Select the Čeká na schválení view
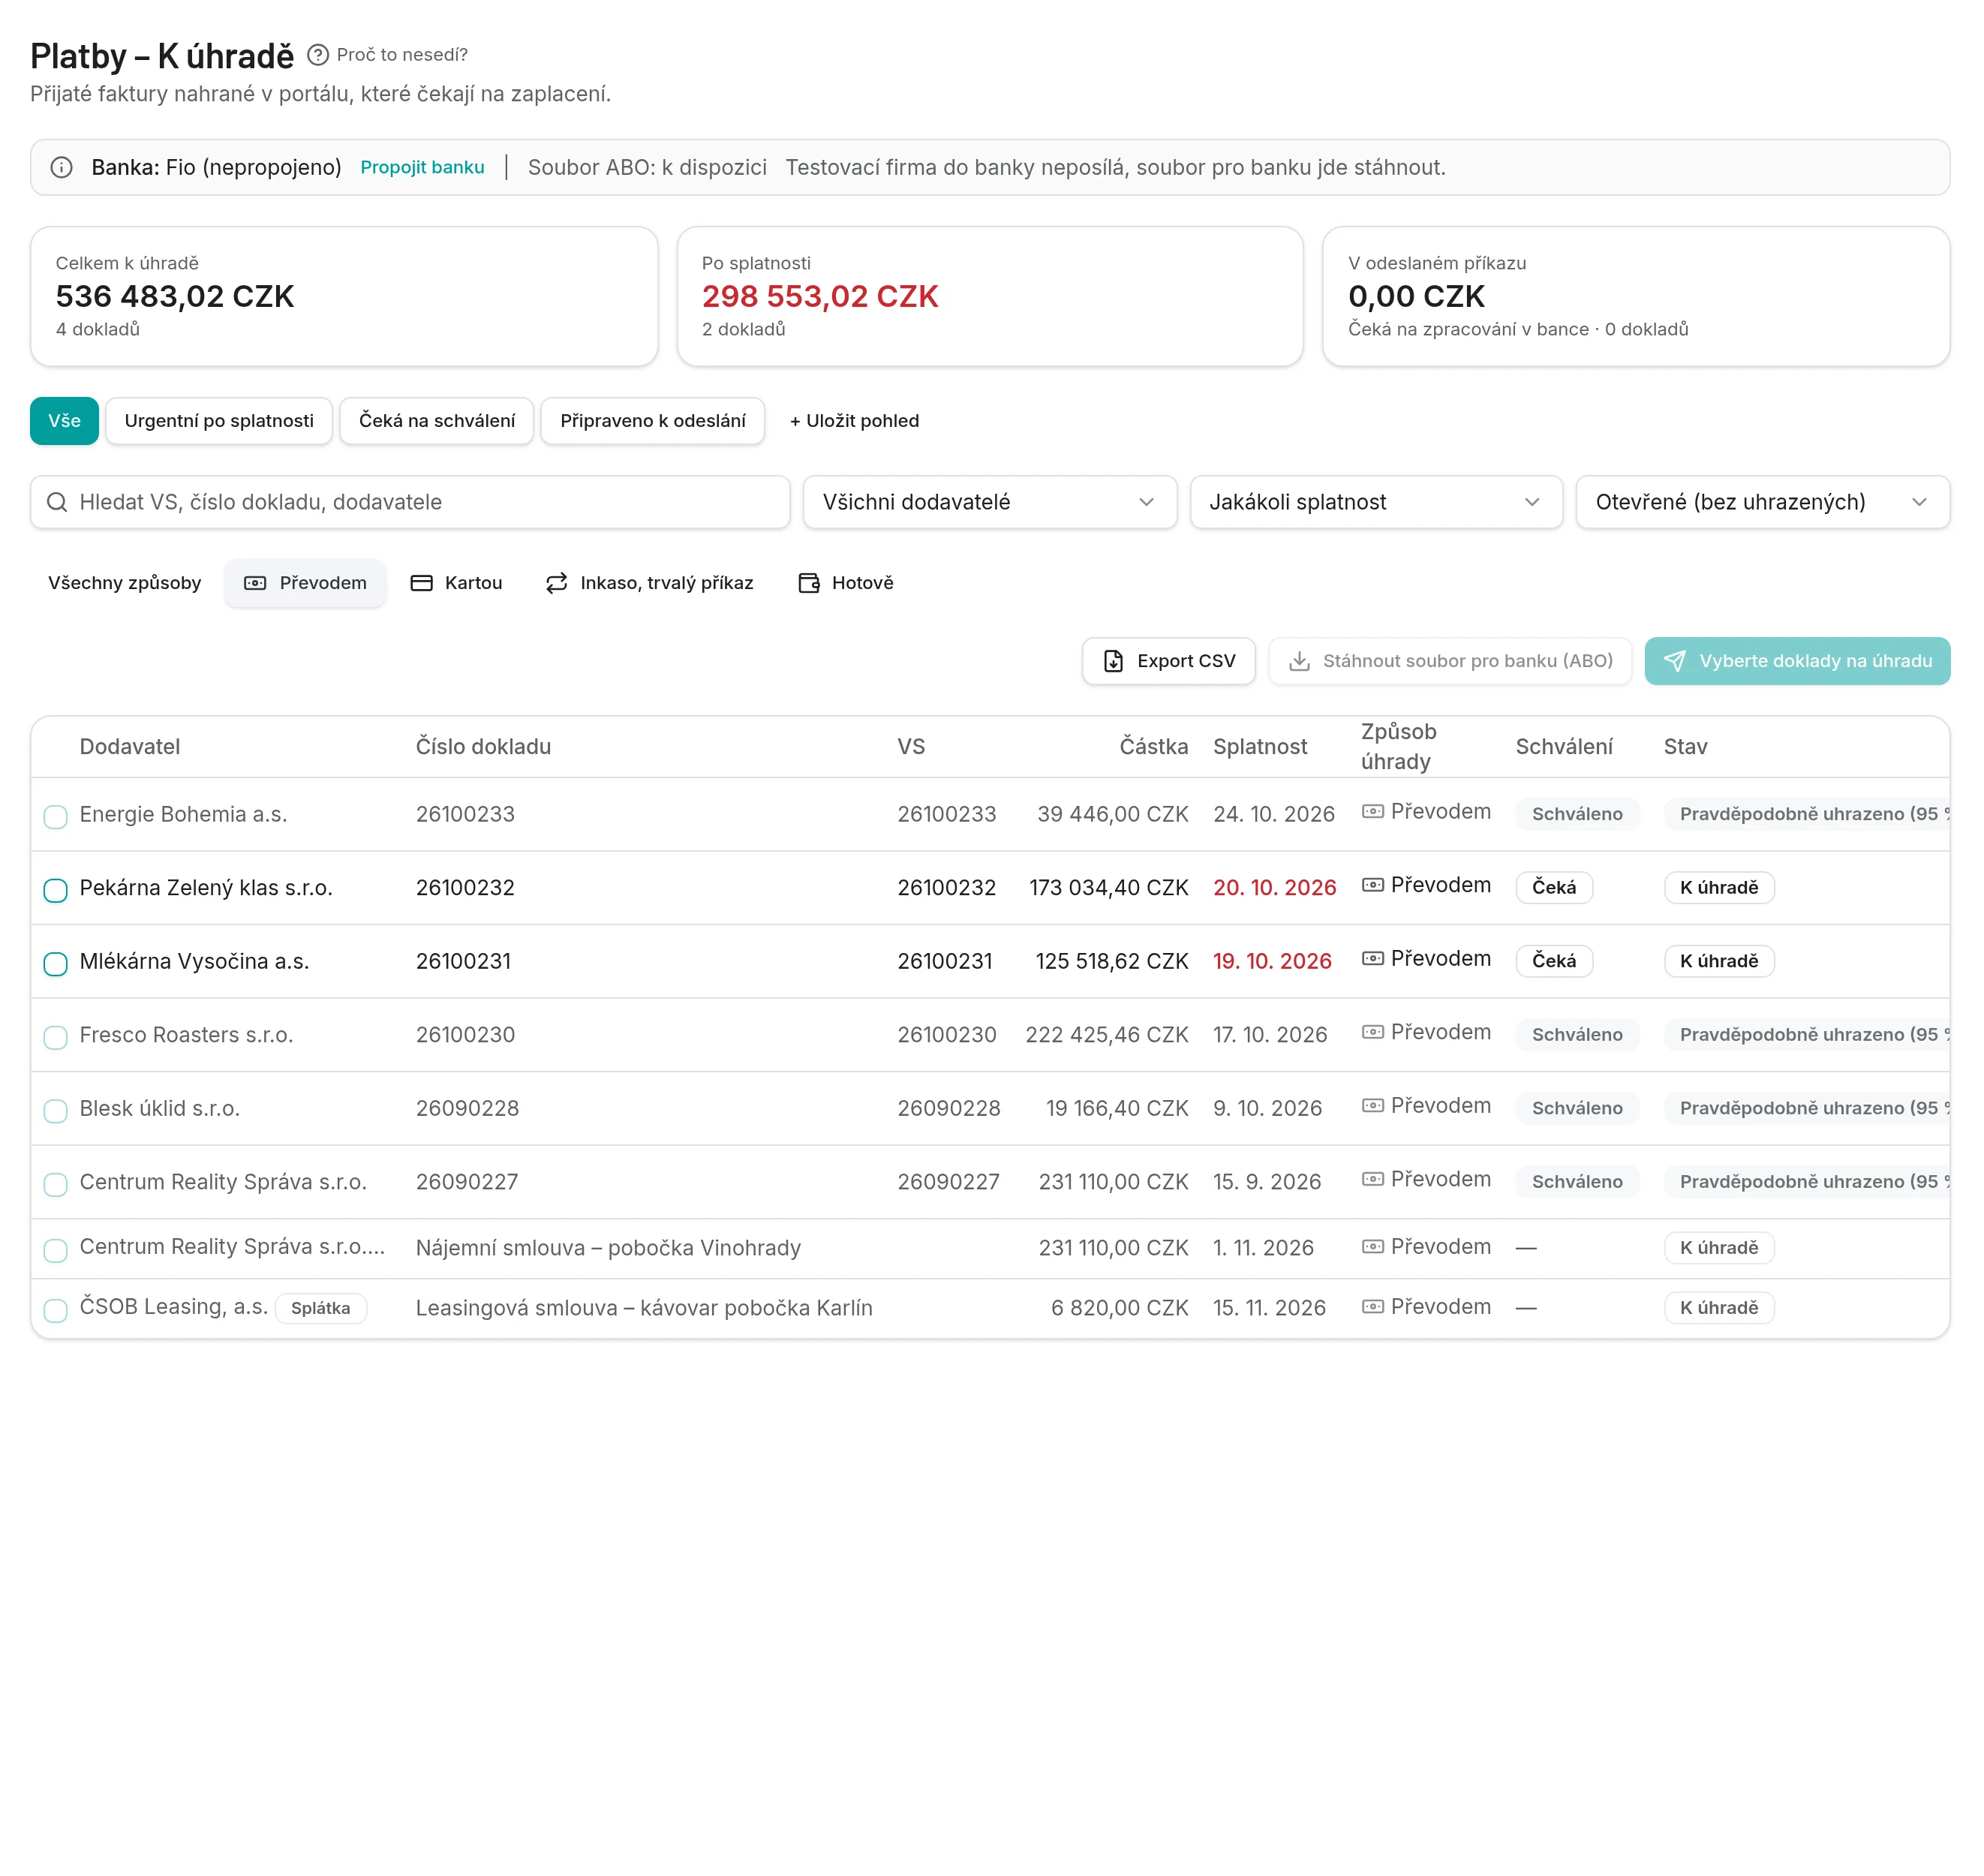The width and height of the screenshot is (1984, 1876). coord(437,421)
